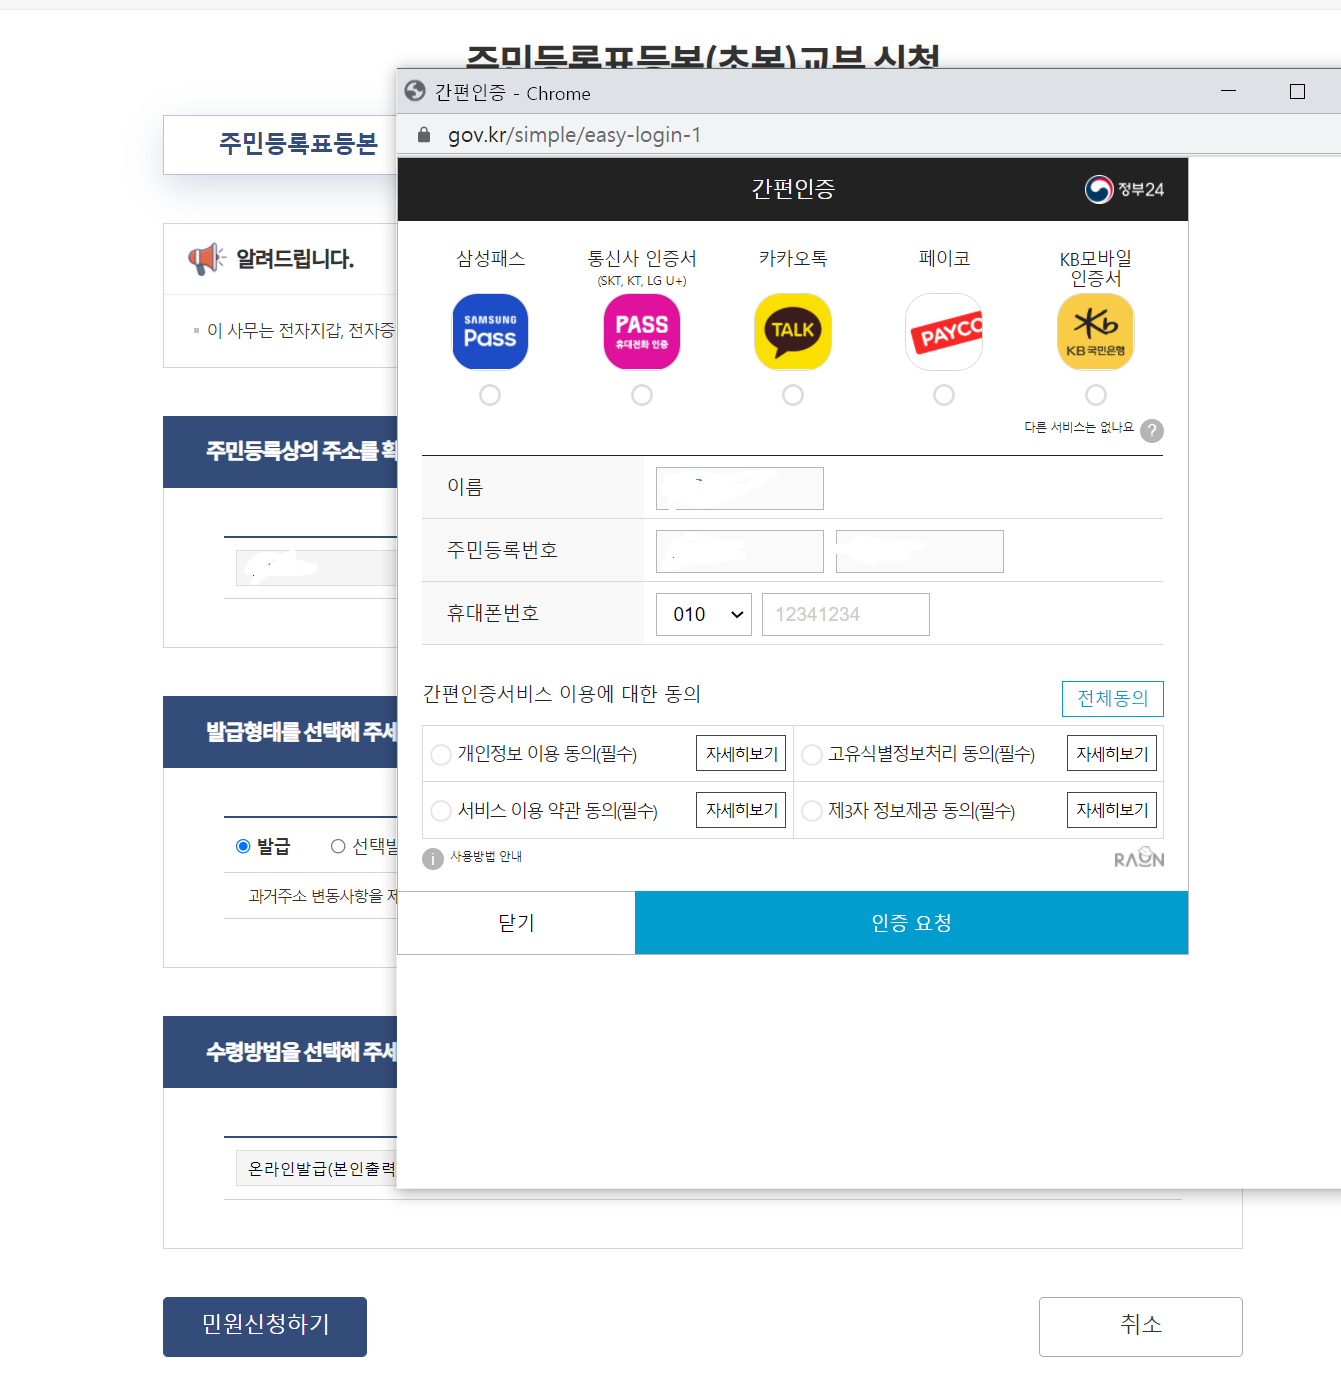1341x1376 pixels.
Task: Open 온라인발급 receive method dropdown in background
Action: (316, 1168)
